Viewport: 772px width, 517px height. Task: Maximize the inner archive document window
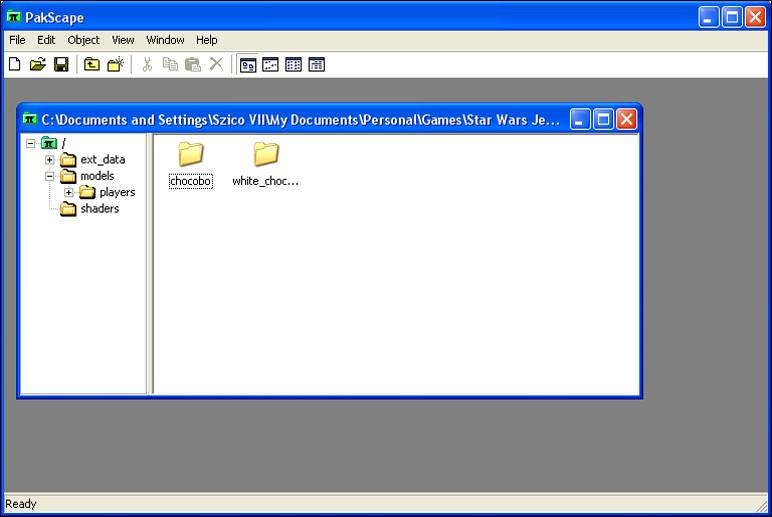[603, 120]
